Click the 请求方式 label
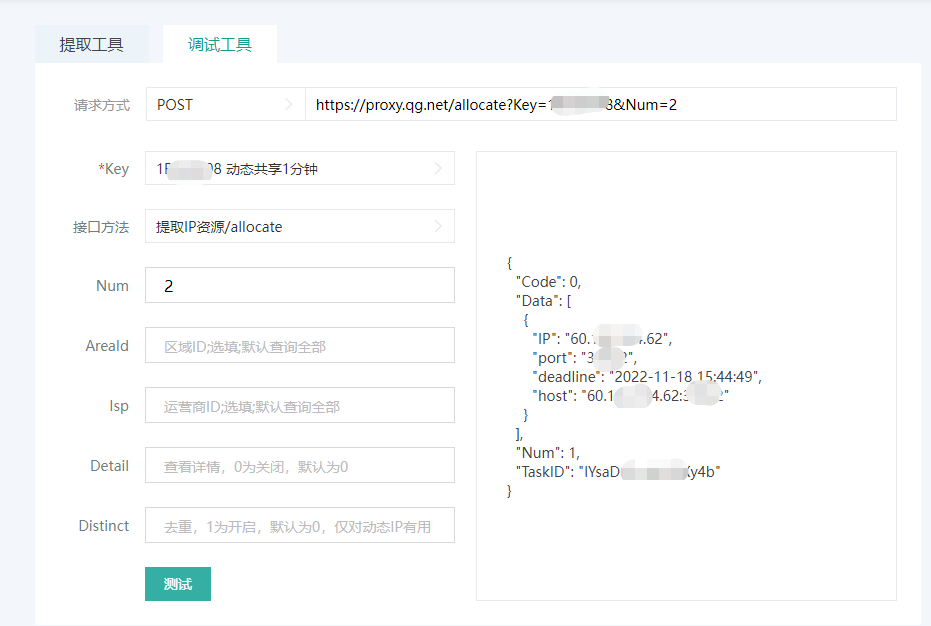Screen dimensions: 931x626 [x=101, y=105]
